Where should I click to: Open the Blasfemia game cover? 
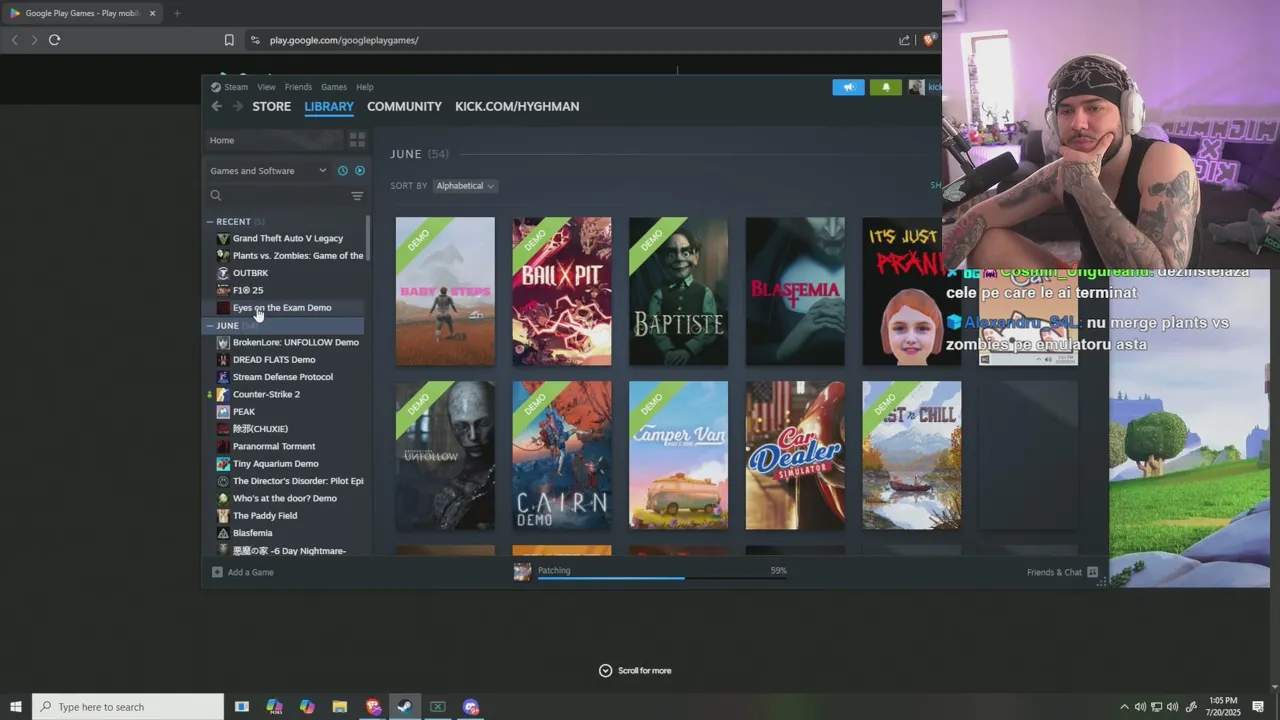pyautogui.click(x=795, y=291)
